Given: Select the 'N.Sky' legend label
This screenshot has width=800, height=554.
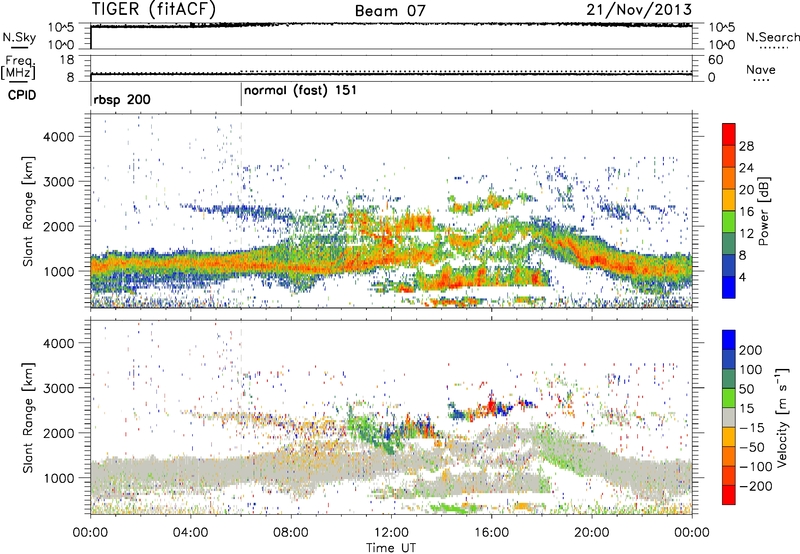Looking at the screenshot, I should point(19,37).
